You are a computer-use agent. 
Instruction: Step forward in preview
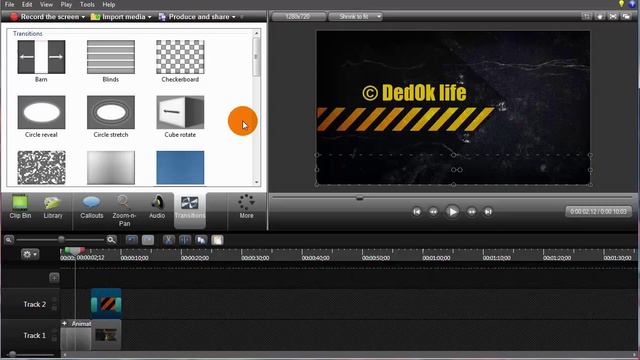click(x=471, y=212)
